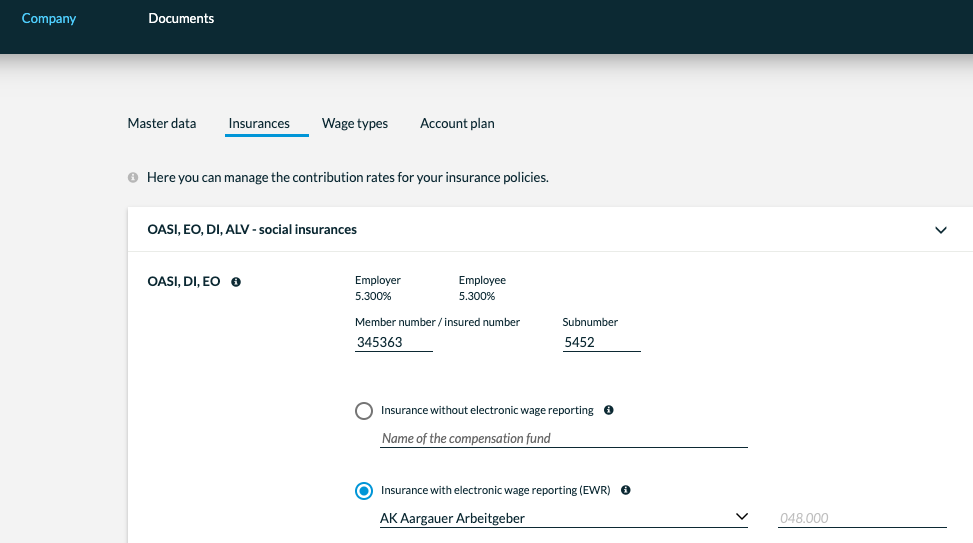Select Insurance without electronic wage reporting radio
Viewport: 973px width, 543px height.
pos(364,411)
